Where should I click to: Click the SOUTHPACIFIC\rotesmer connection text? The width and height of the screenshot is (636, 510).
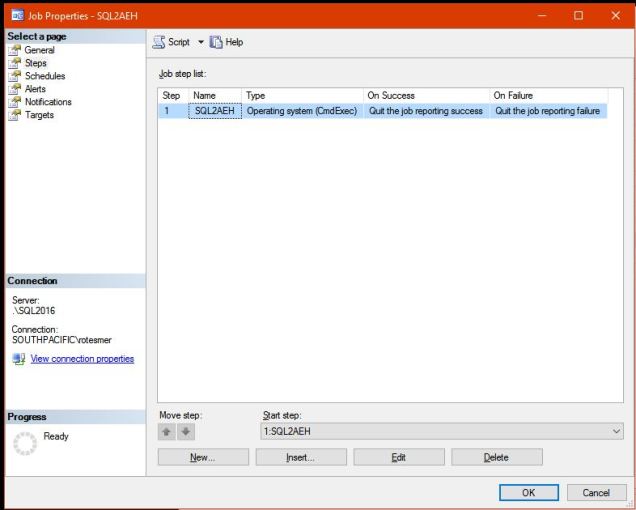click(62, 340)
